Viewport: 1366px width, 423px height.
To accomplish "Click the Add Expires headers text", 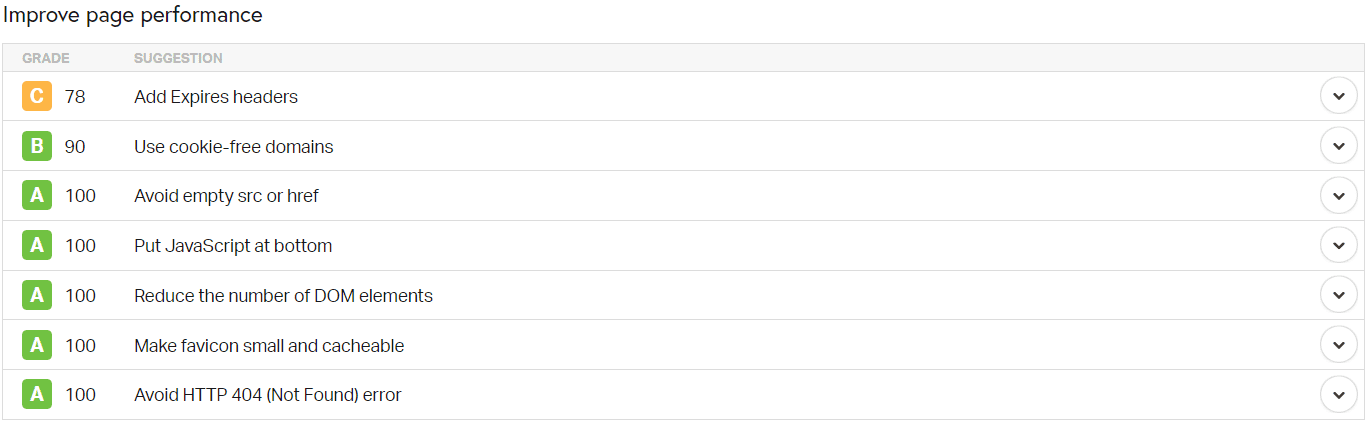I will click(x=216, y=97).
